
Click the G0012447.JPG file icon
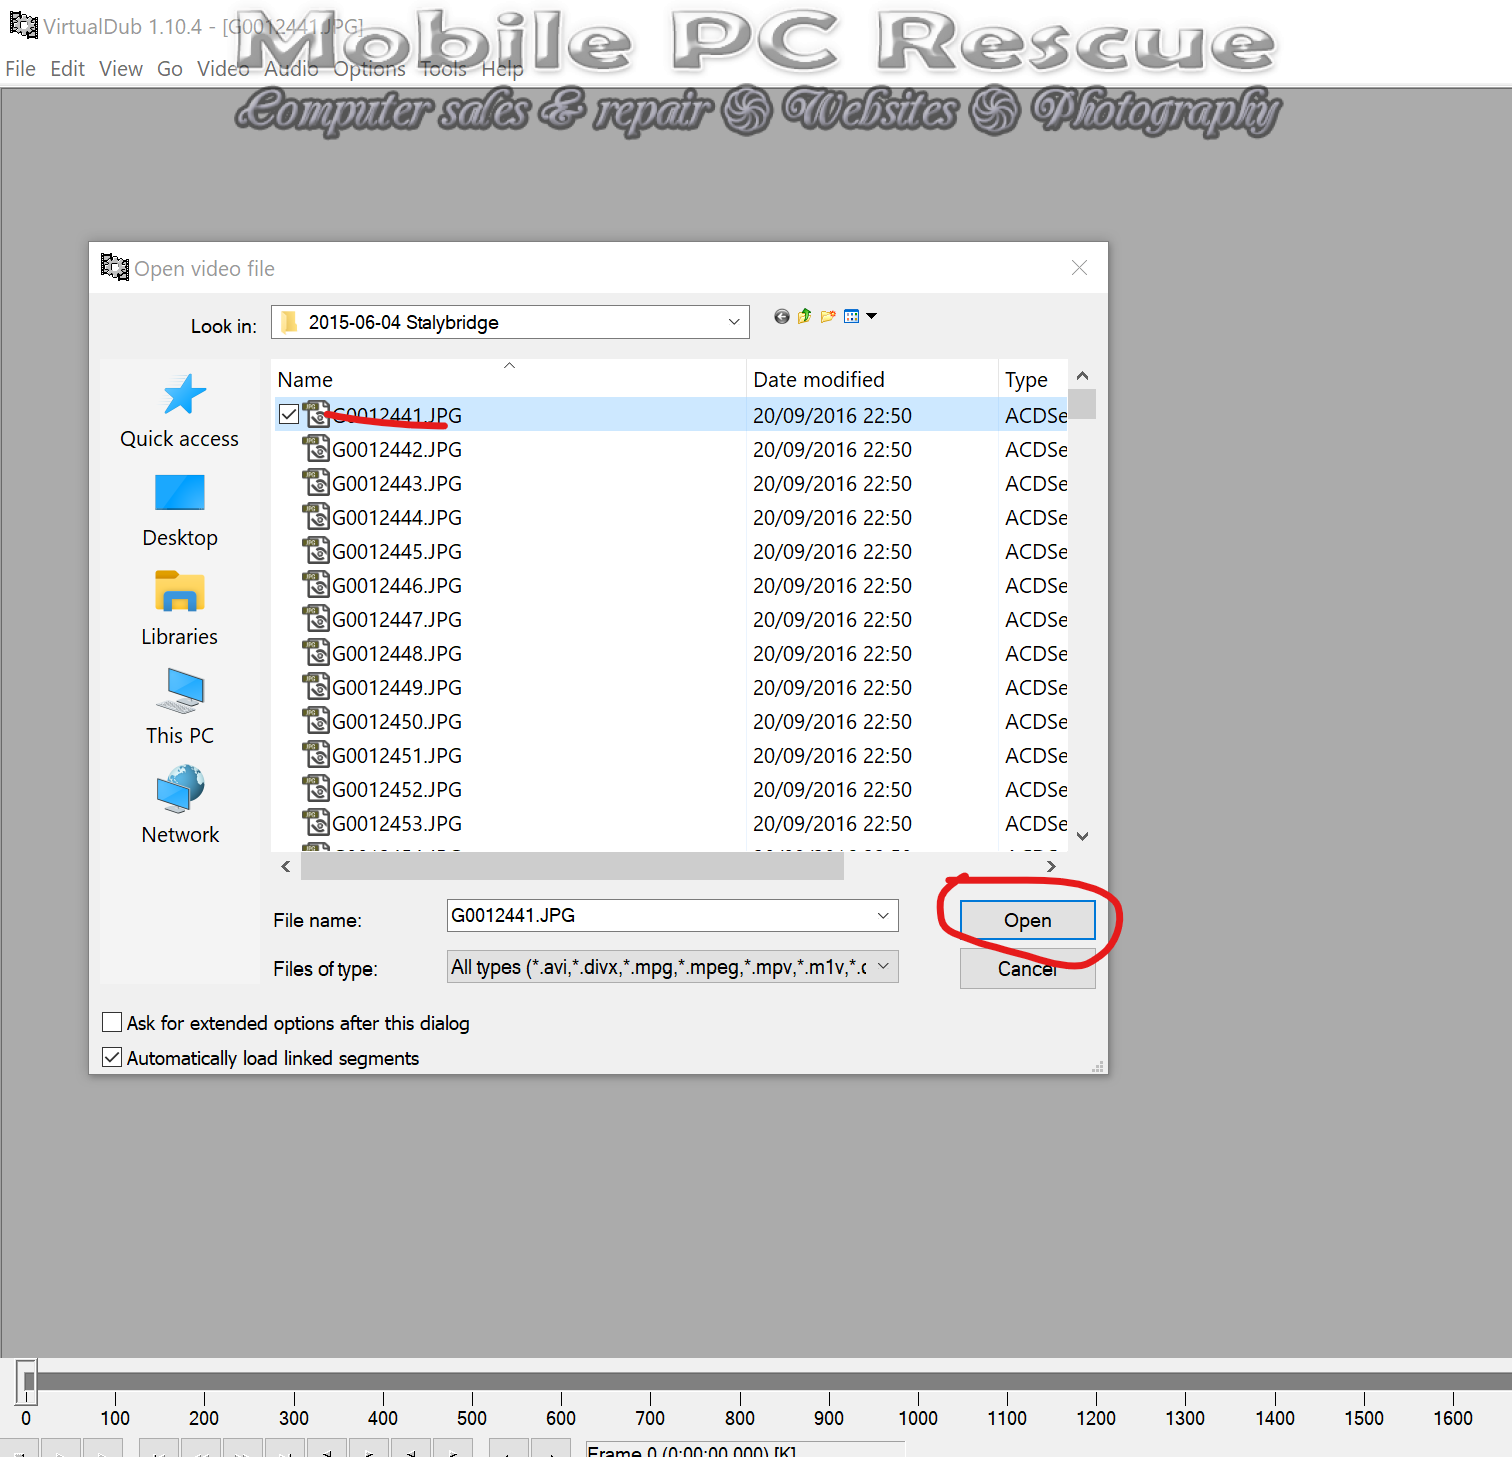coord(316,619)
